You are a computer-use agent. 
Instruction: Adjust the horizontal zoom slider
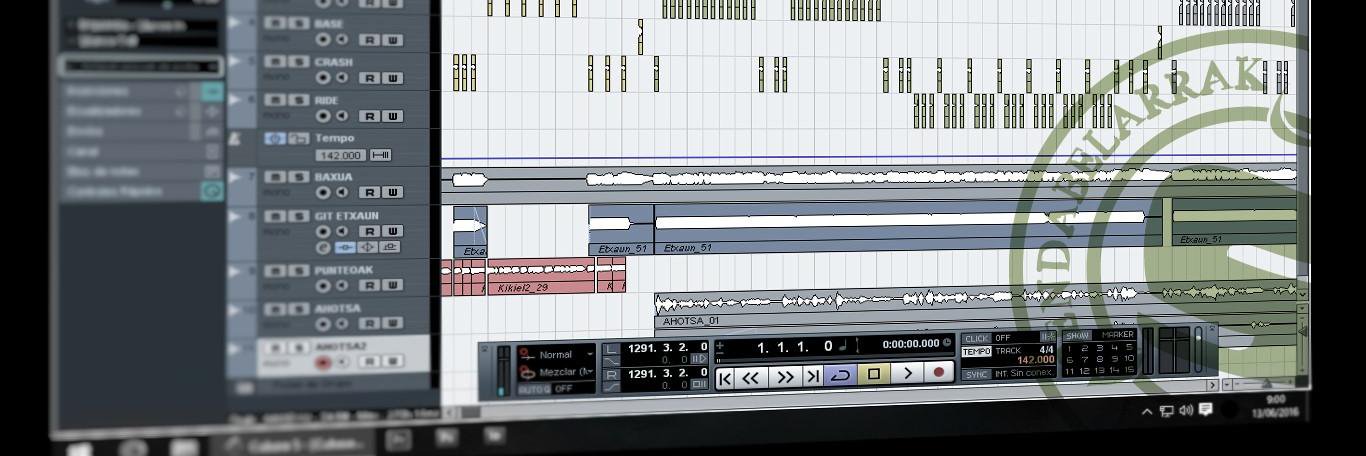(1264, 383)
